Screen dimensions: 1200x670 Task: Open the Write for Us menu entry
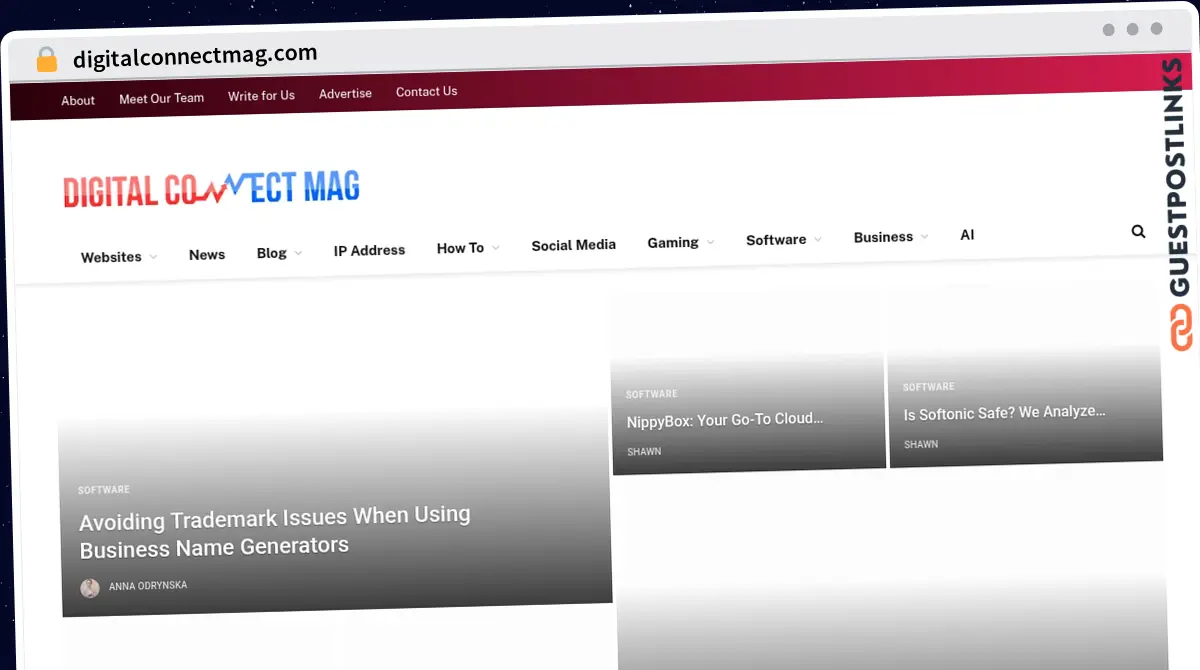[x=261, y=95]
